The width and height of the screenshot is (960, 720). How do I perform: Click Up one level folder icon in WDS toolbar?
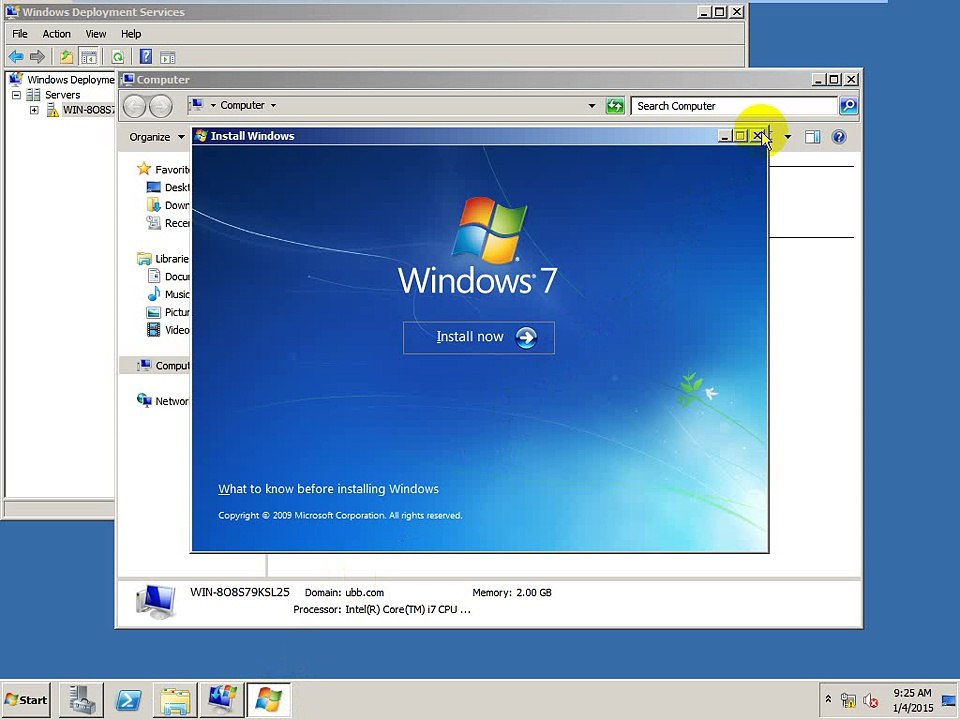[66, 57]
